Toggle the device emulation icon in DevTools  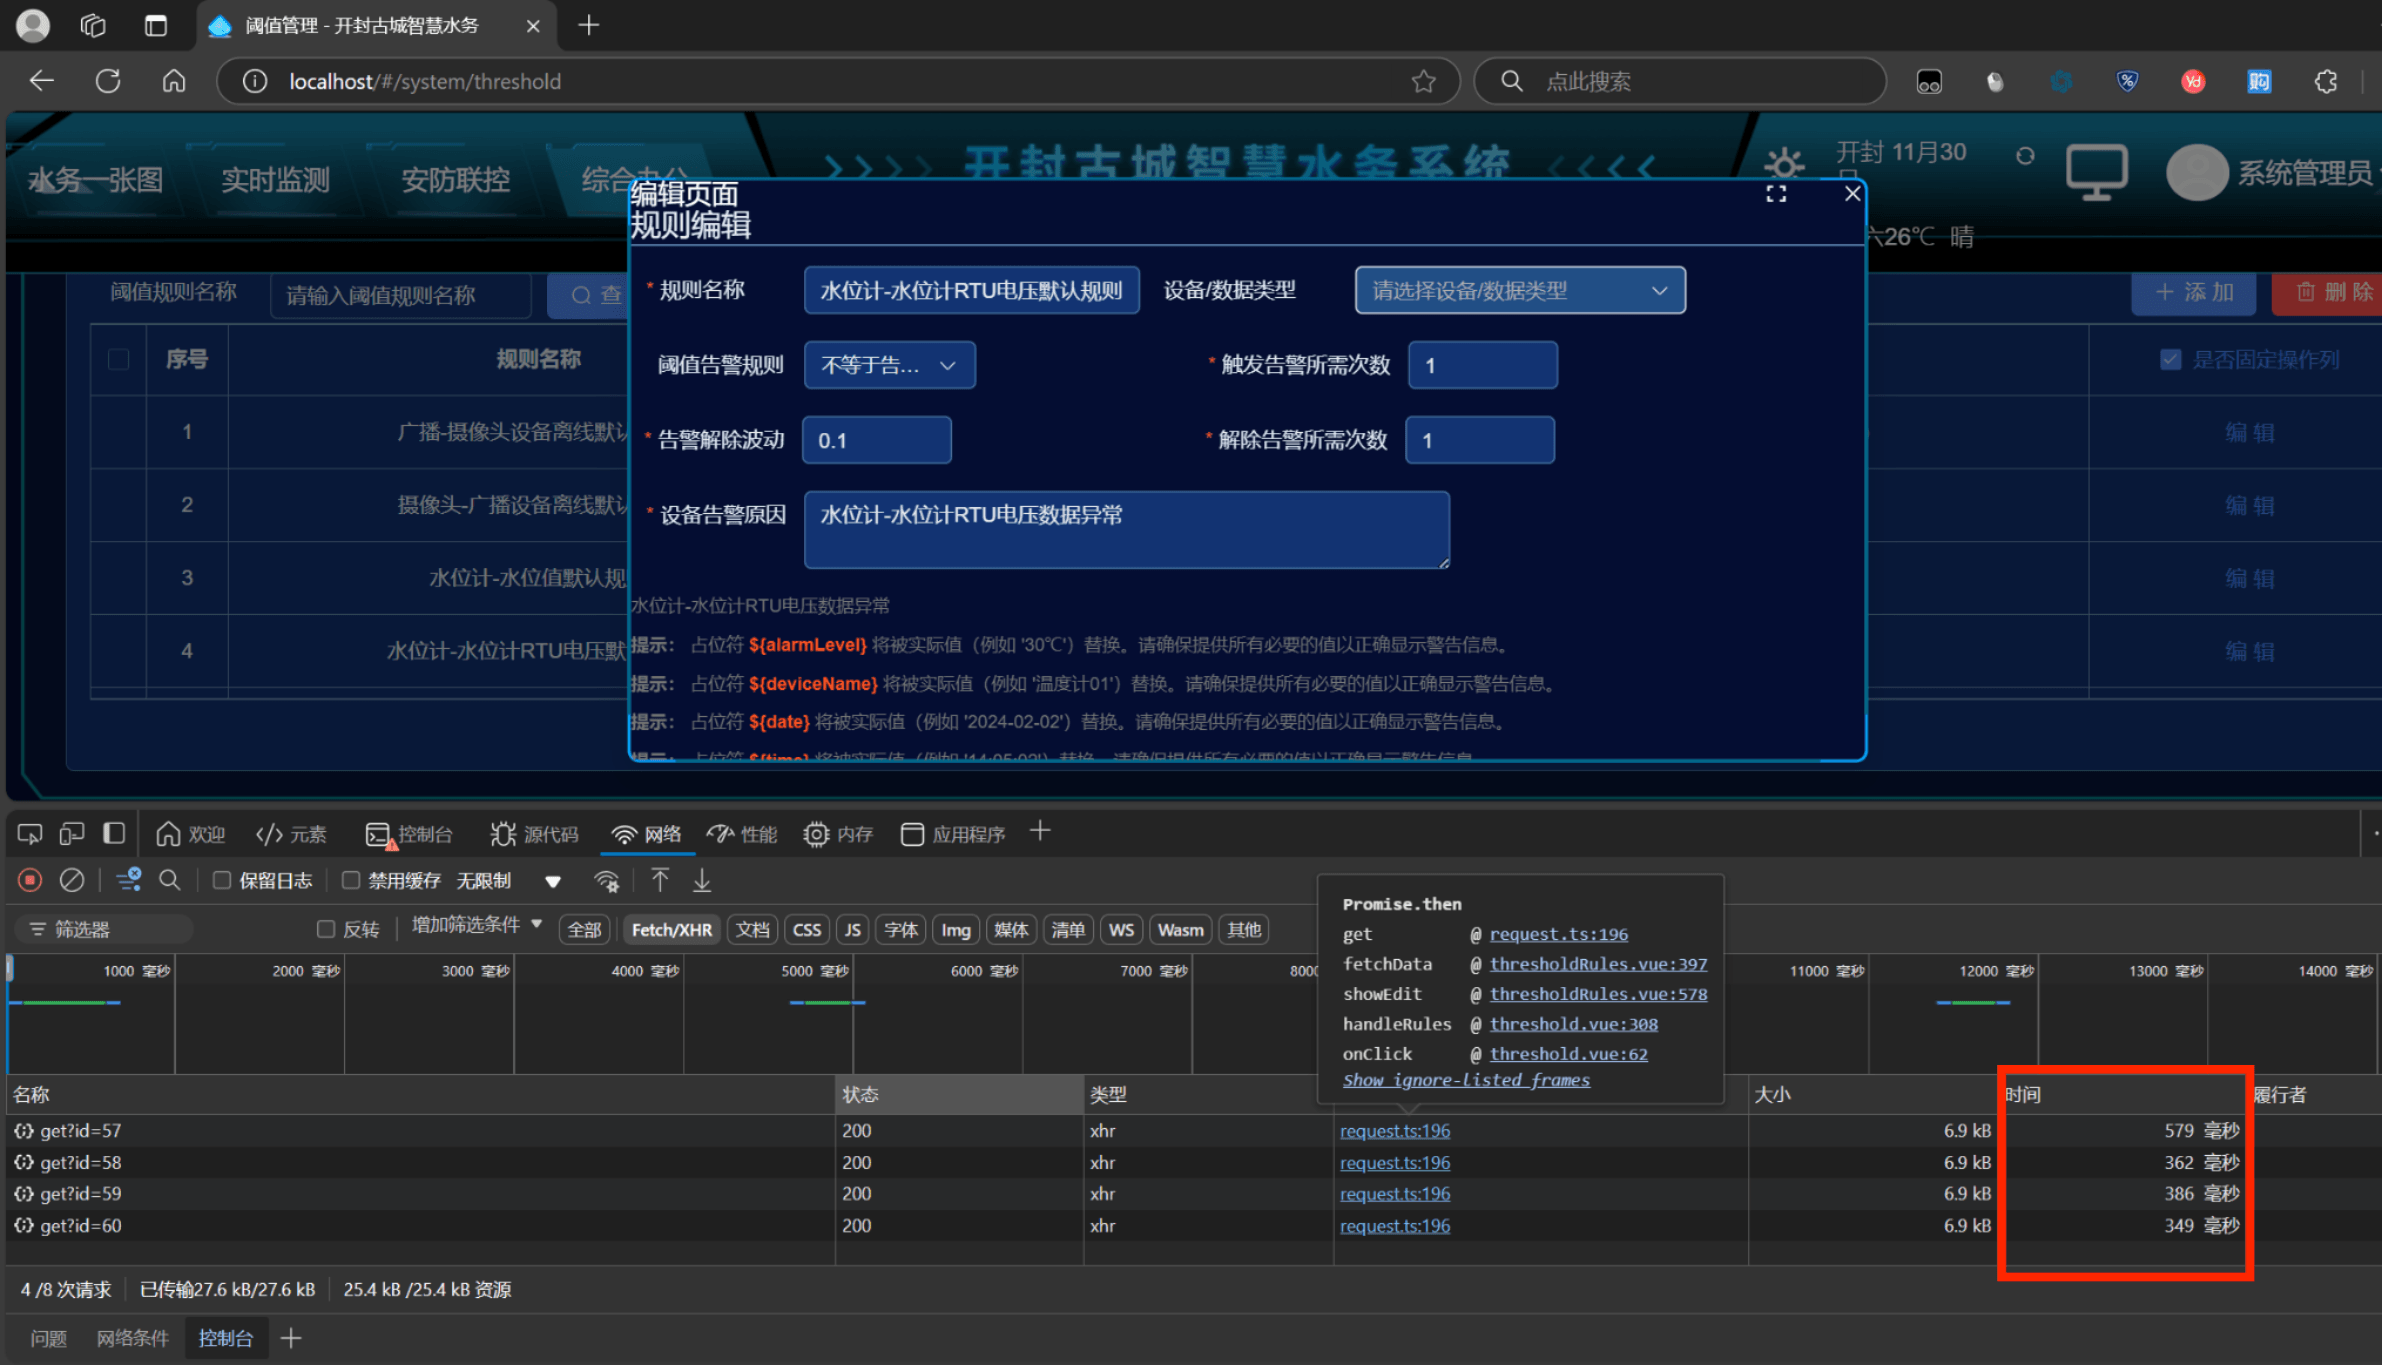[72, 834]
